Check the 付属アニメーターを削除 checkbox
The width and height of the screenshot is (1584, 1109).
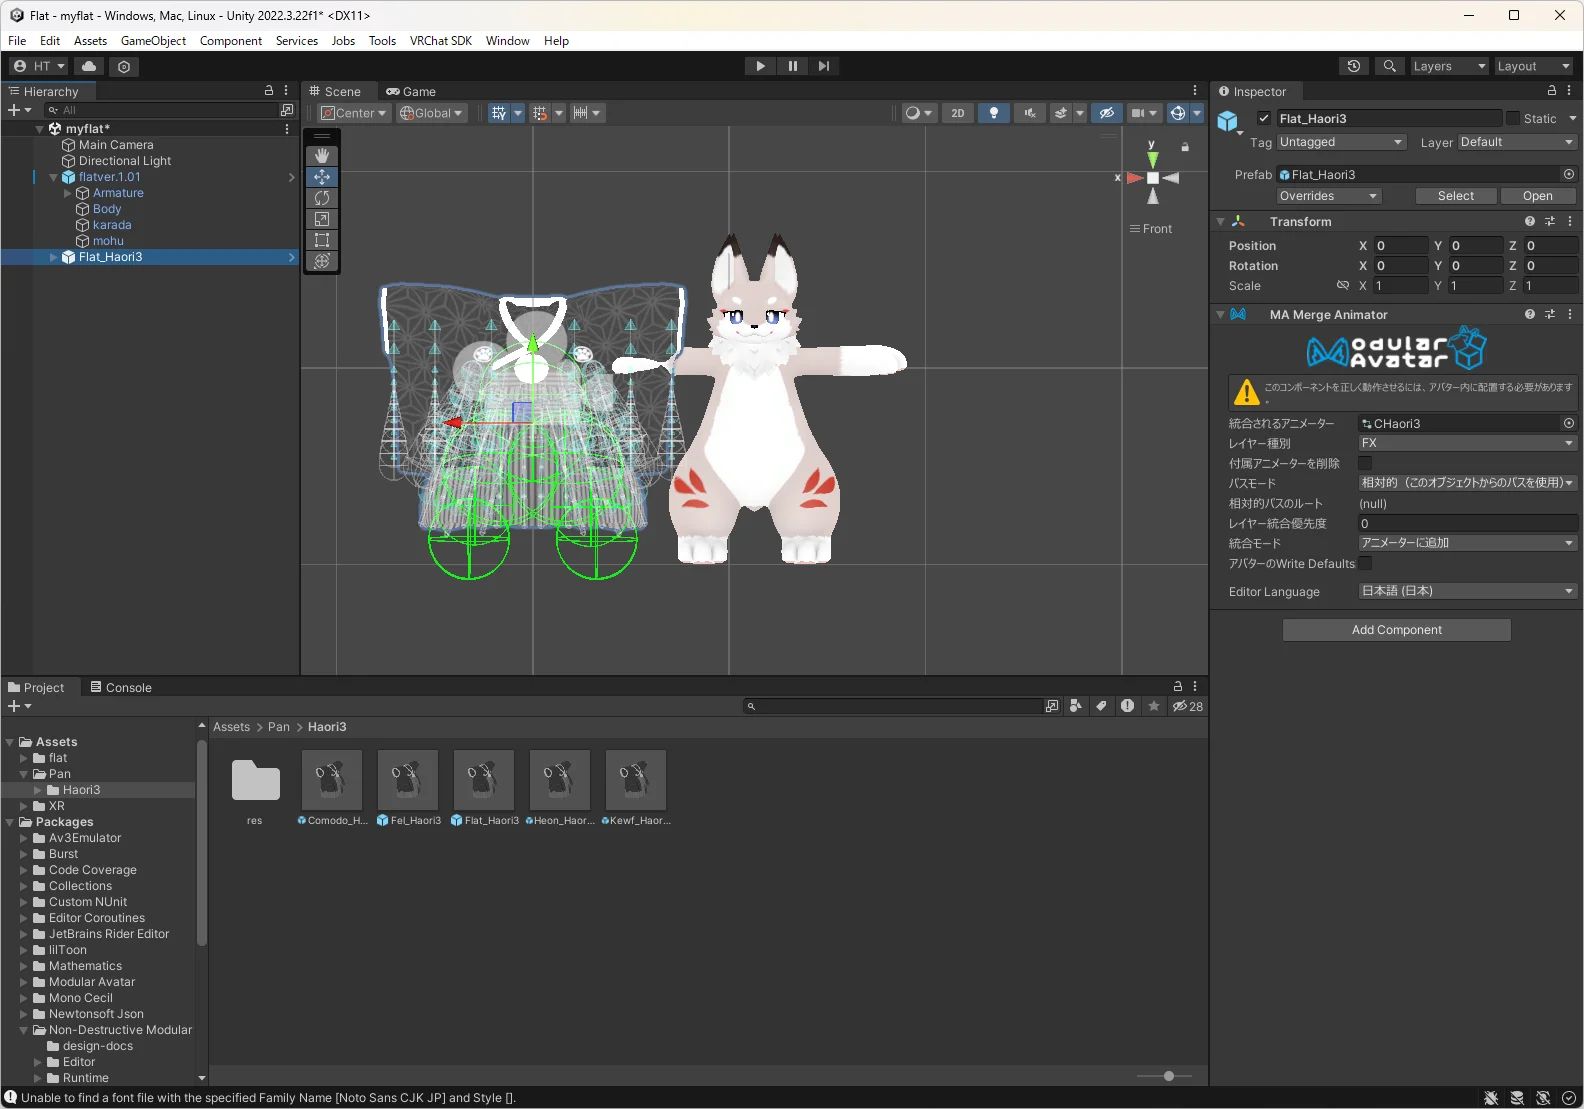pos(1365,463)
